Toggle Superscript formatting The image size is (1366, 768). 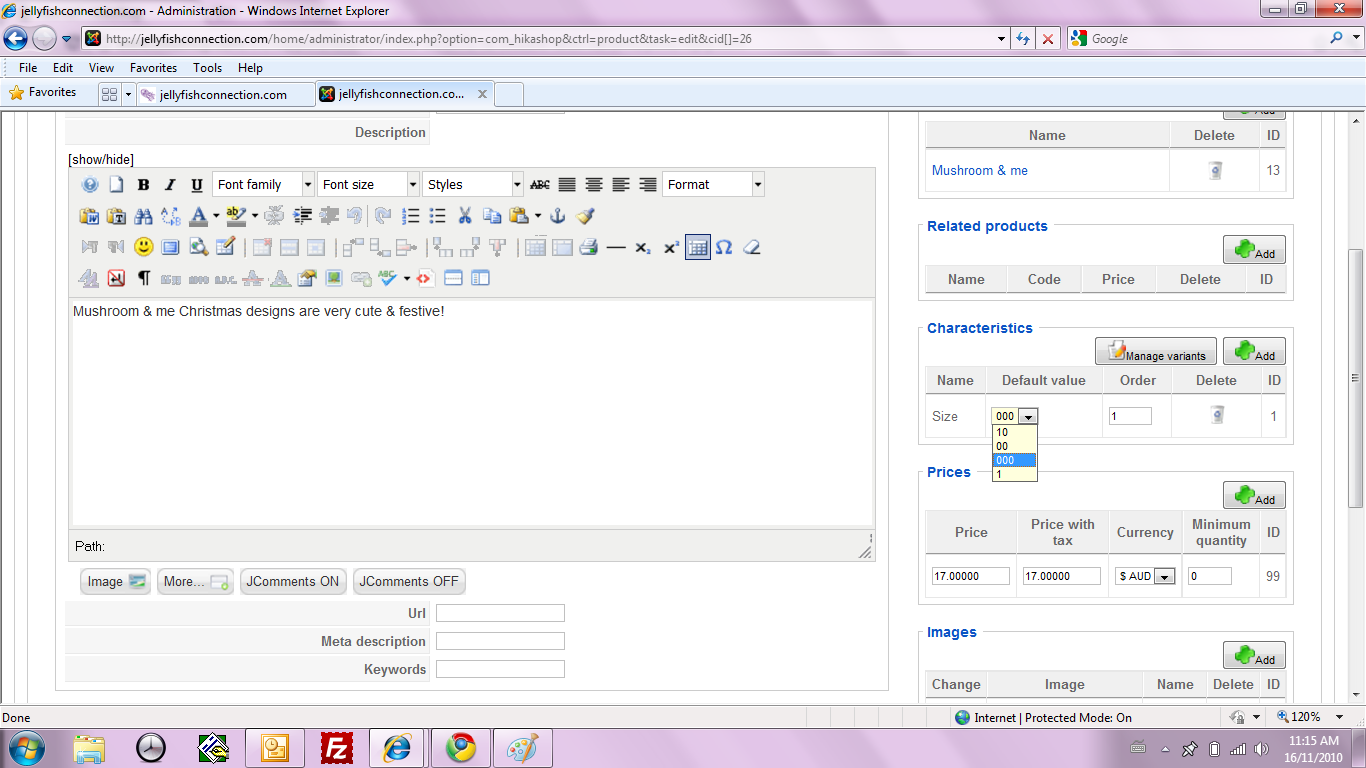pos(671,247)
